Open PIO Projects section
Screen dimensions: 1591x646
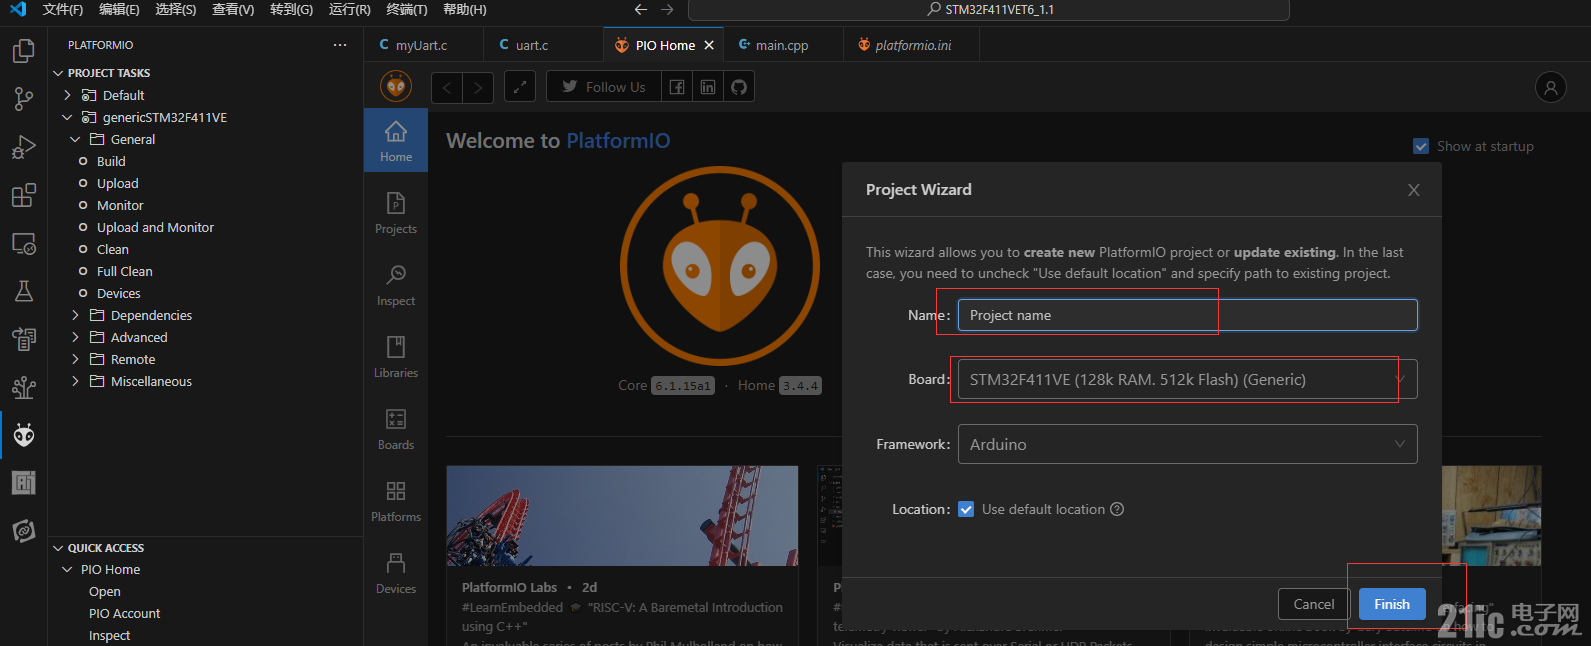pos(396,213)
